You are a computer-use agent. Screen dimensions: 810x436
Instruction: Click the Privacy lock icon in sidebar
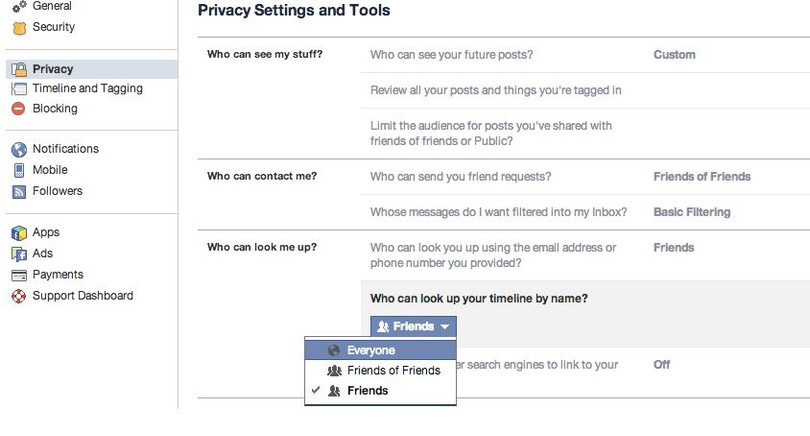(19, 70)
